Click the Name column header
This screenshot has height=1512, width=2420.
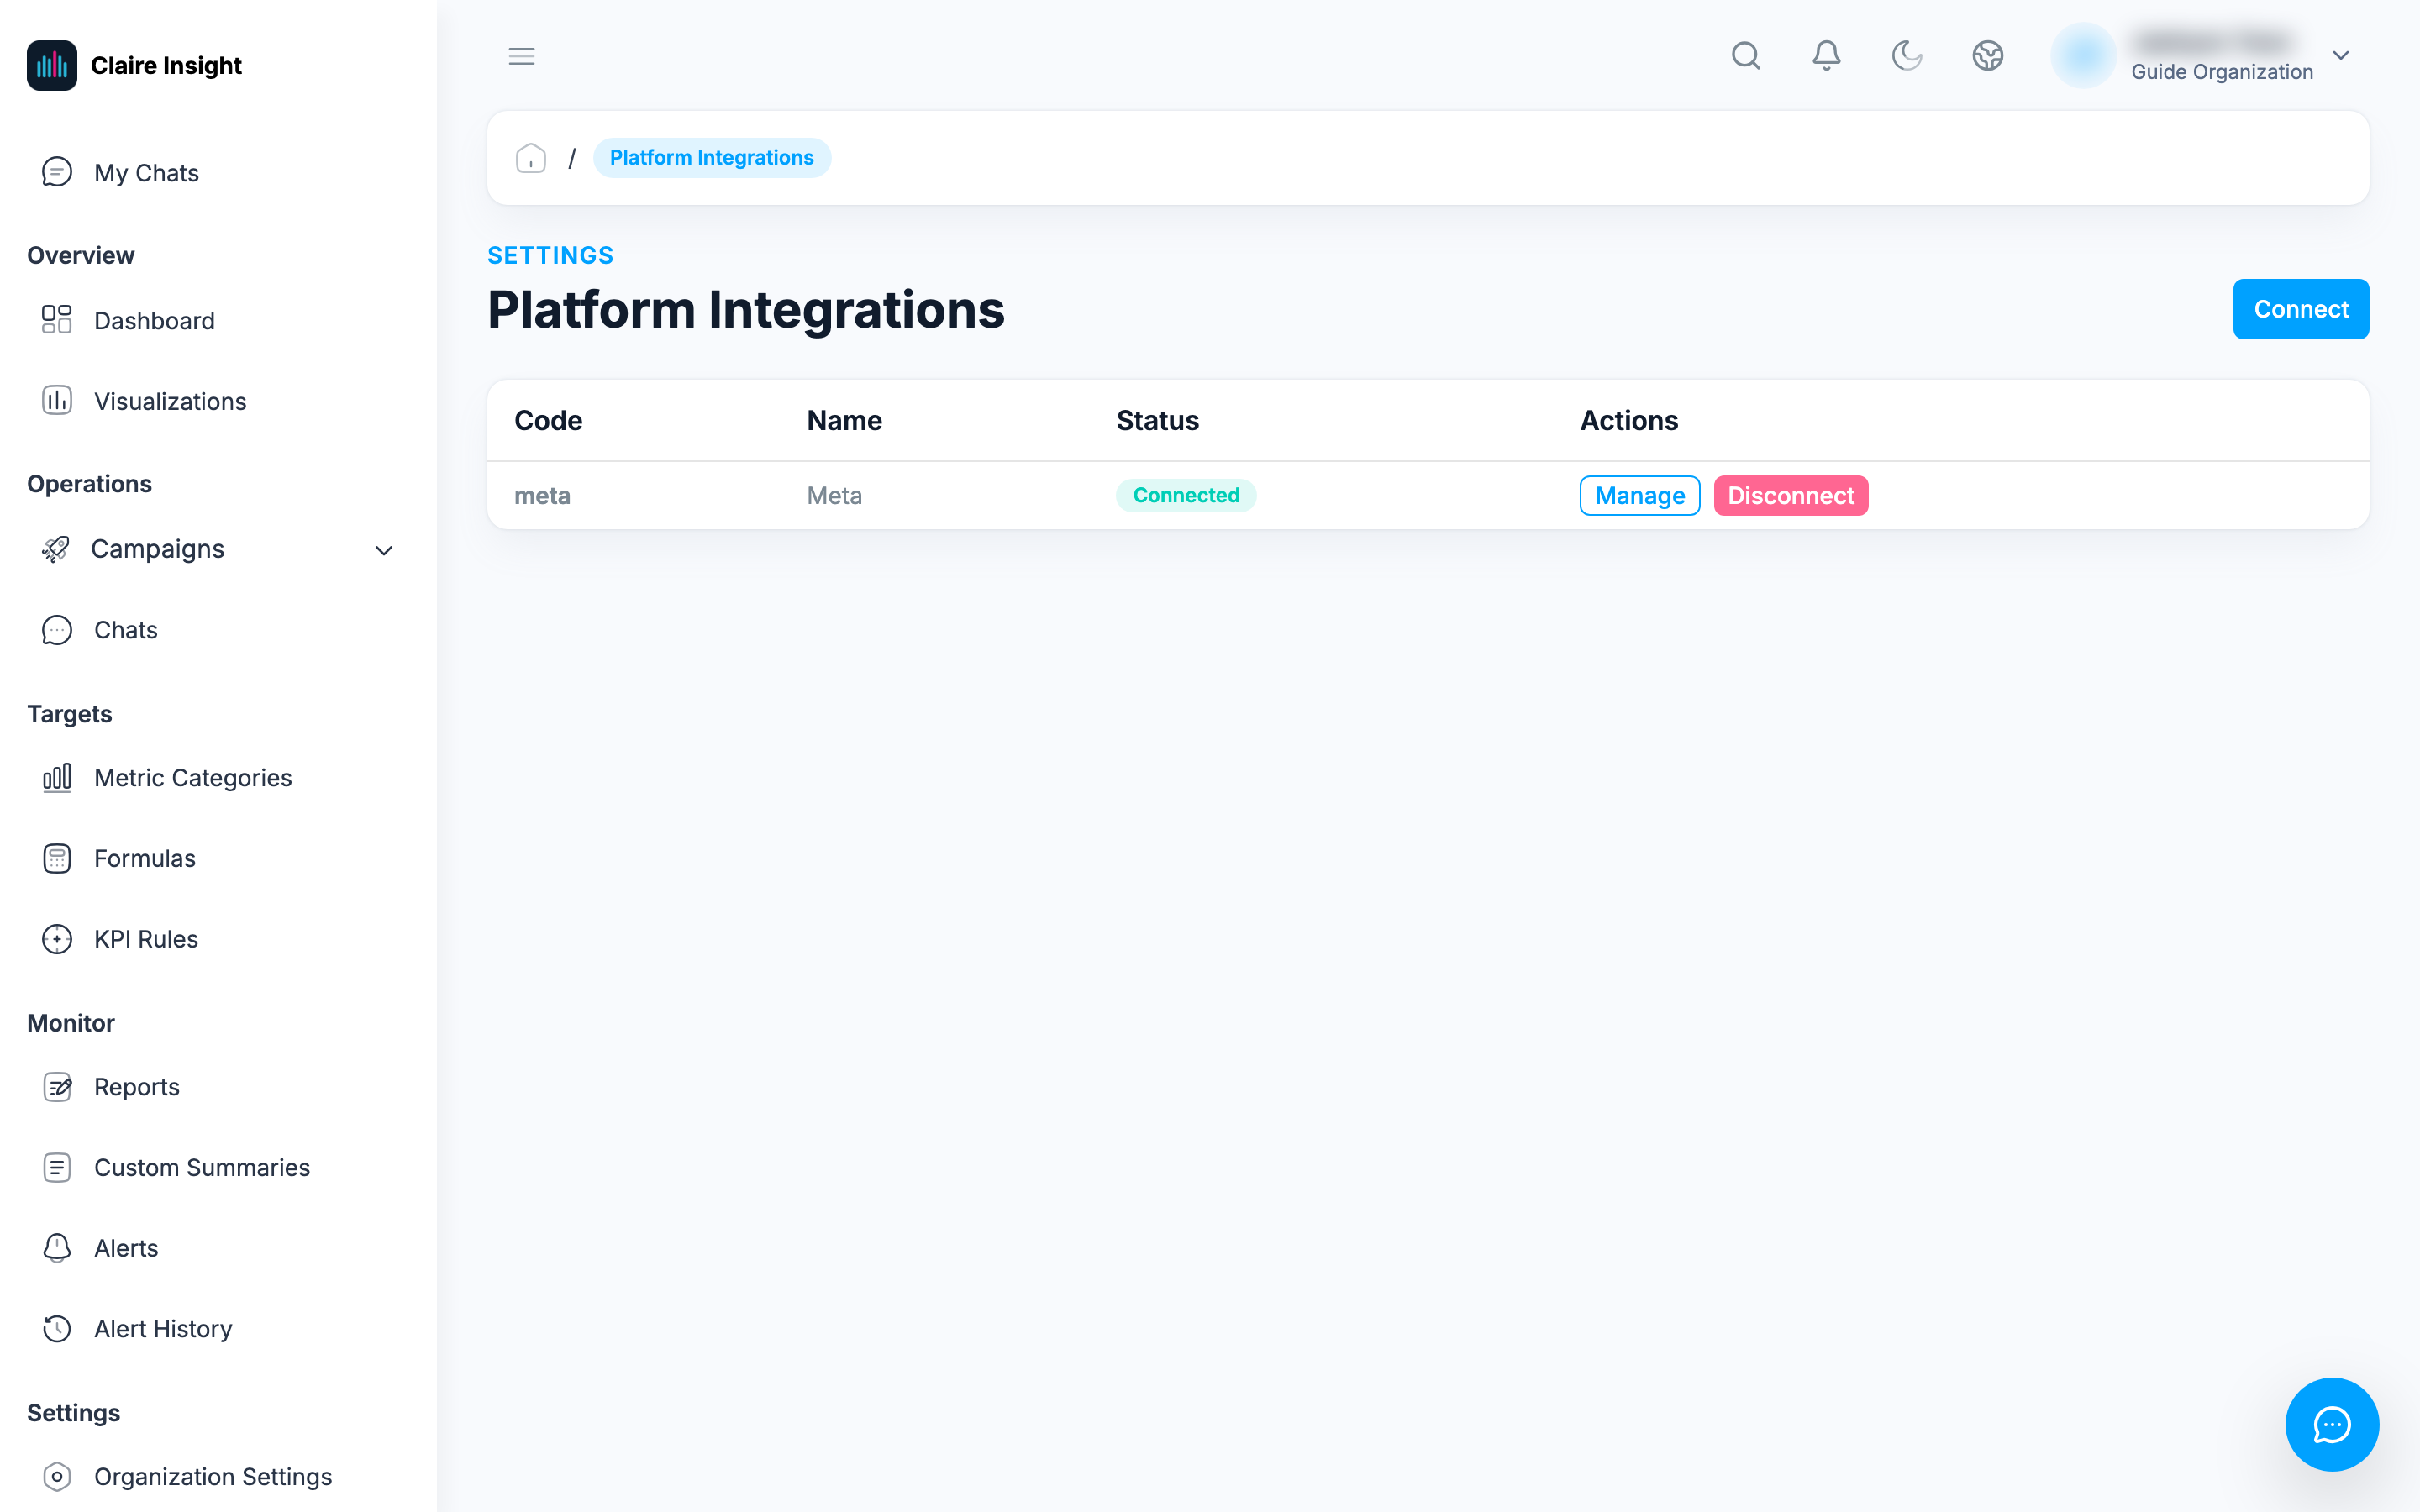point(844,421)
